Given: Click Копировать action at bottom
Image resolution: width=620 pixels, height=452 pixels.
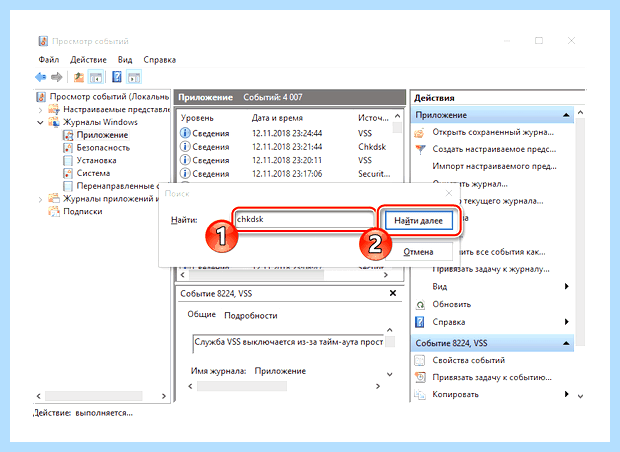Looking at the screenshot, I should tap(455, 395).
